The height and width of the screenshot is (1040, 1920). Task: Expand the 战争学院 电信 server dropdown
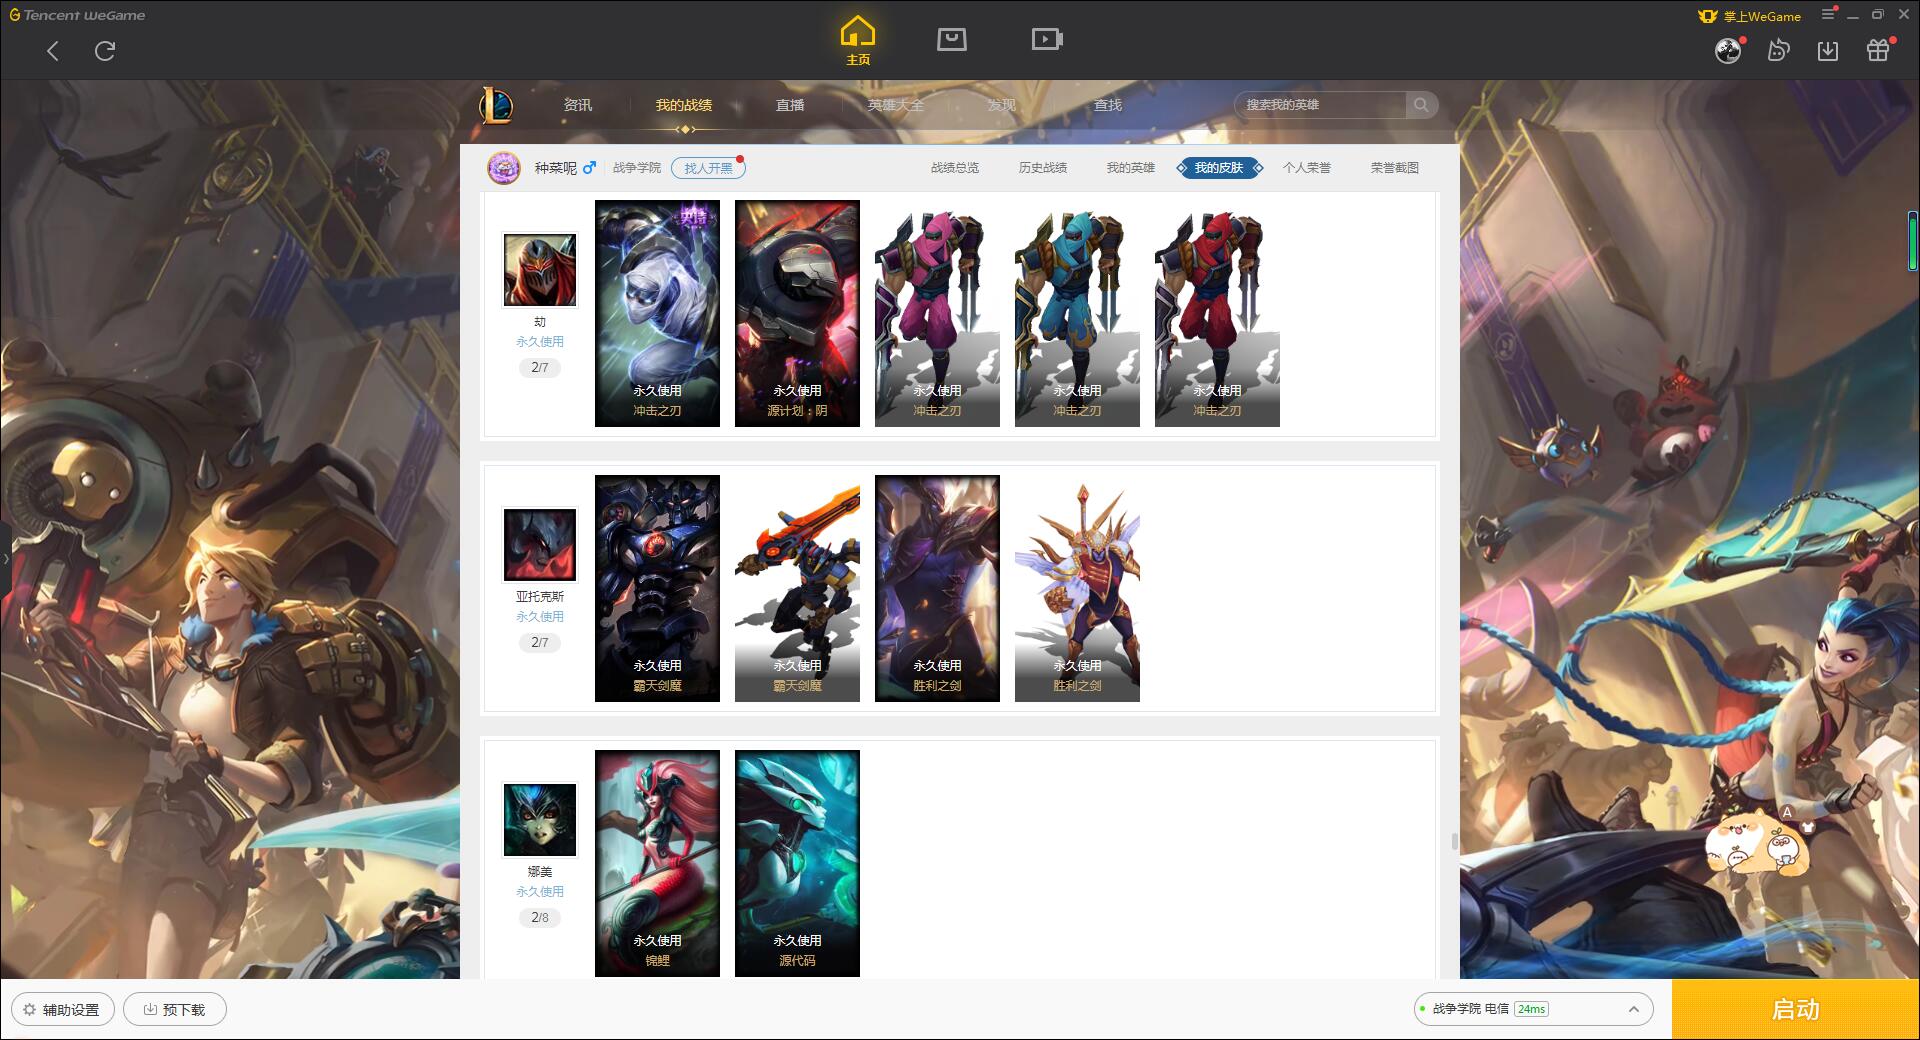click(1533, 1009)
